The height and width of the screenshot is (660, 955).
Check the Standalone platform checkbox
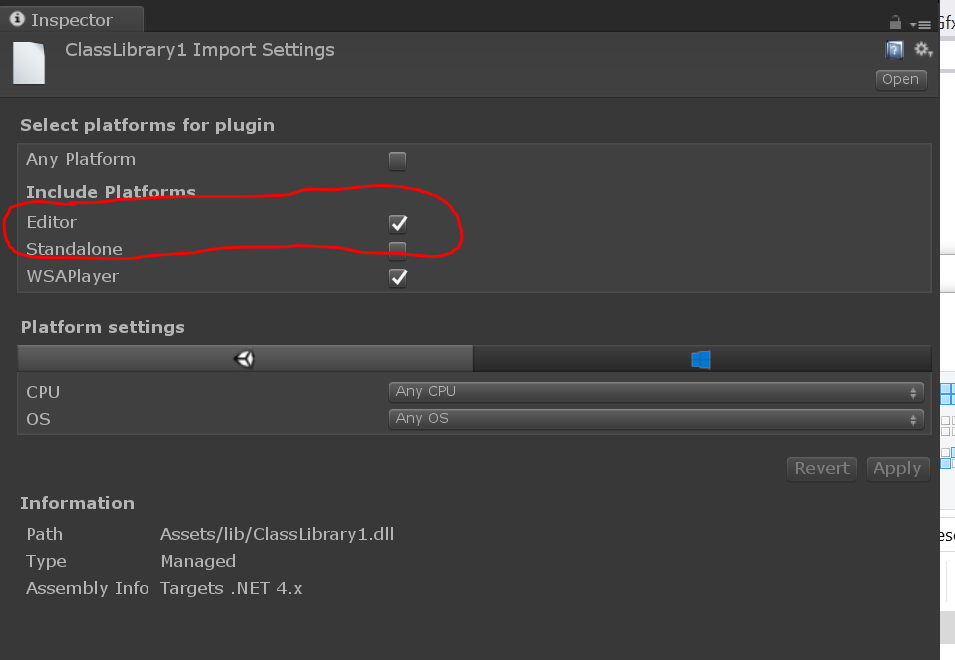398,250
